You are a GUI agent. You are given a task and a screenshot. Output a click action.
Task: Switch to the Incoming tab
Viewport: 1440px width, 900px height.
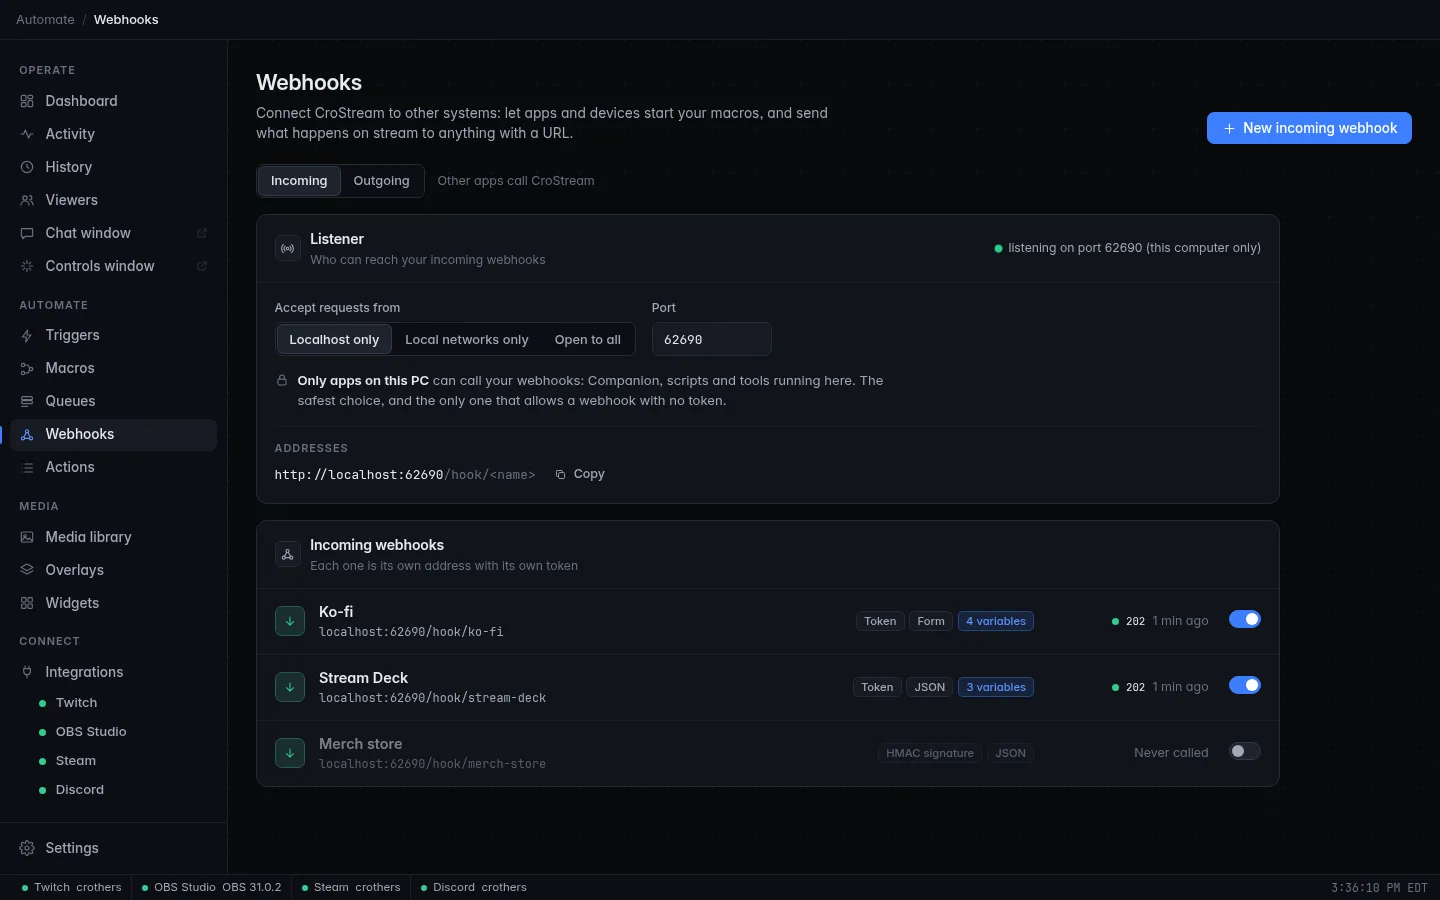(299, 181)
